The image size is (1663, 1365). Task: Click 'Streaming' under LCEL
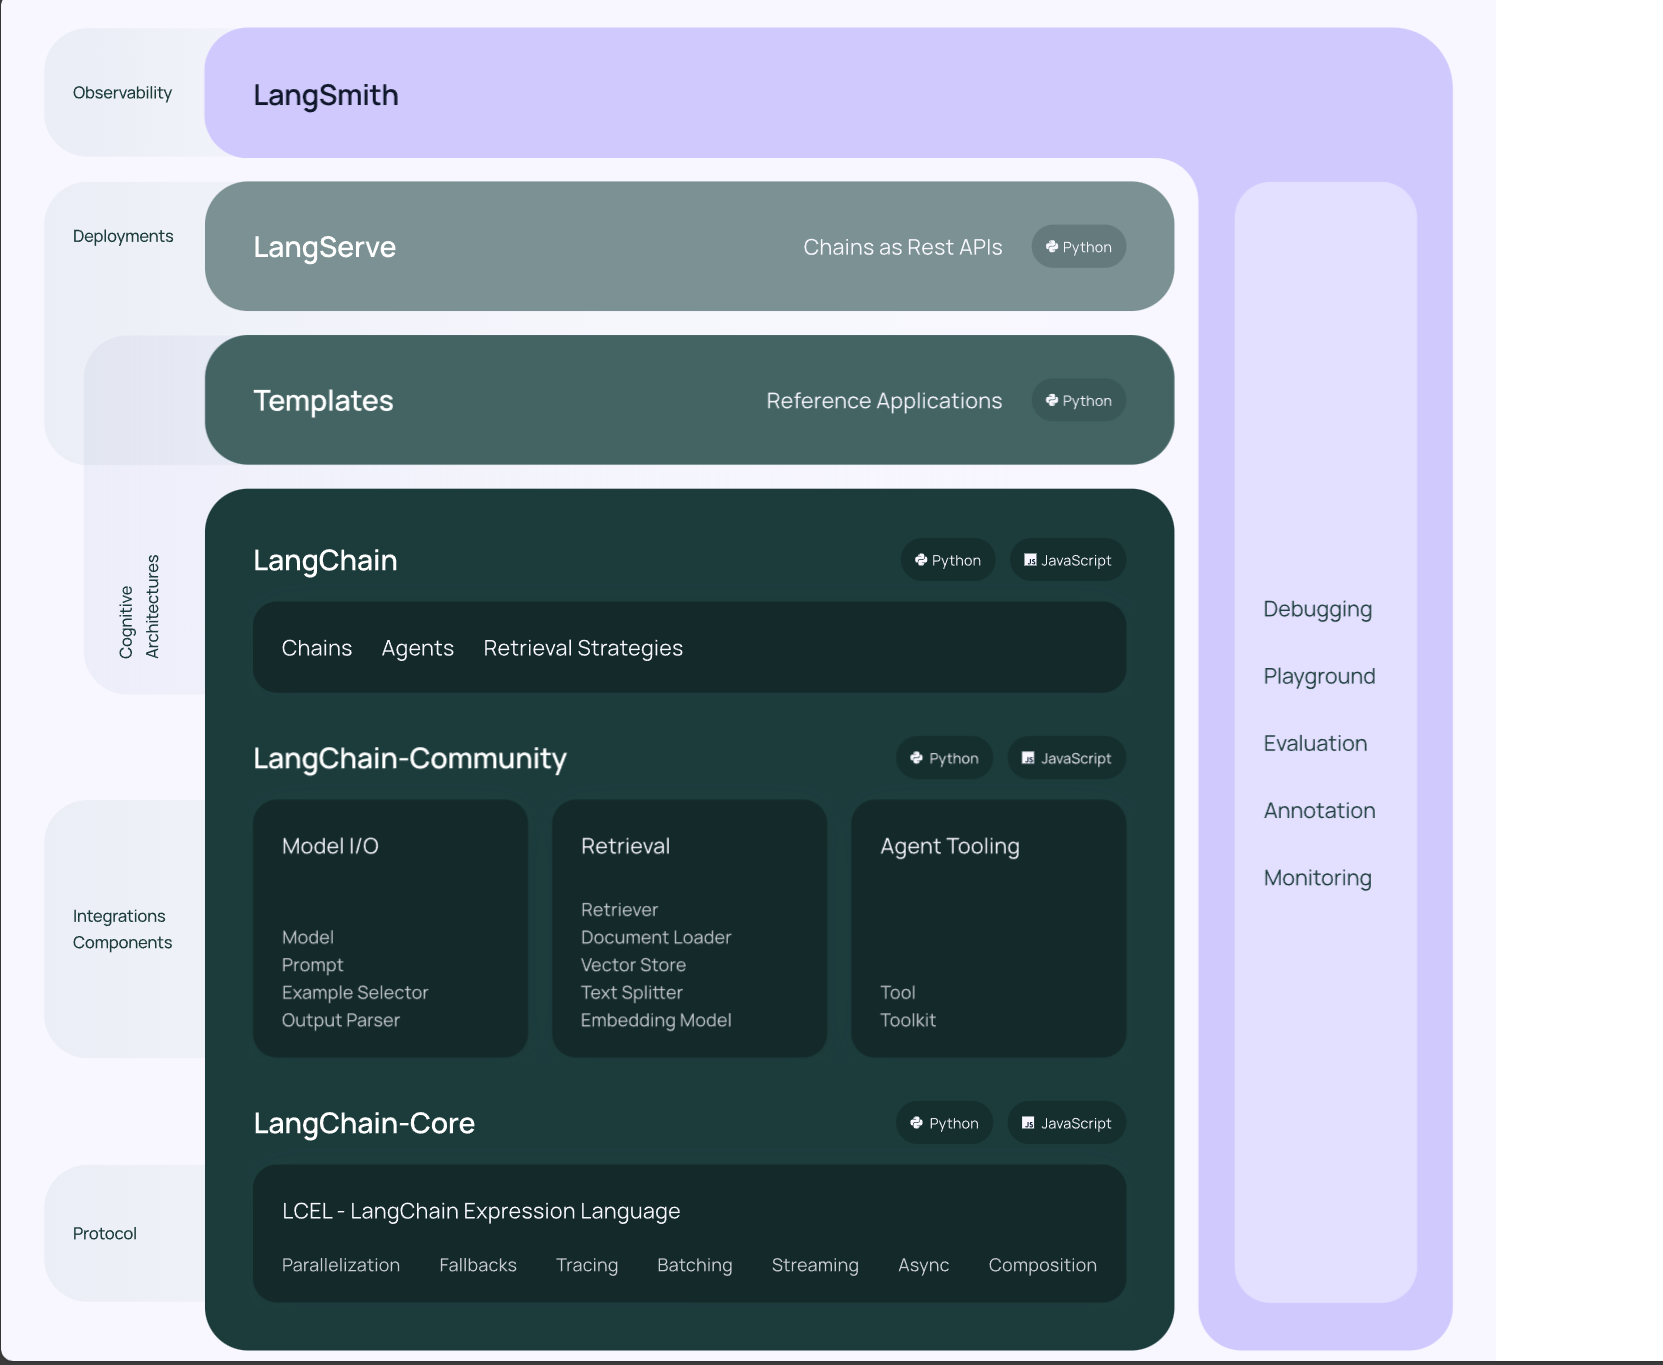(x=815, y=1265)
